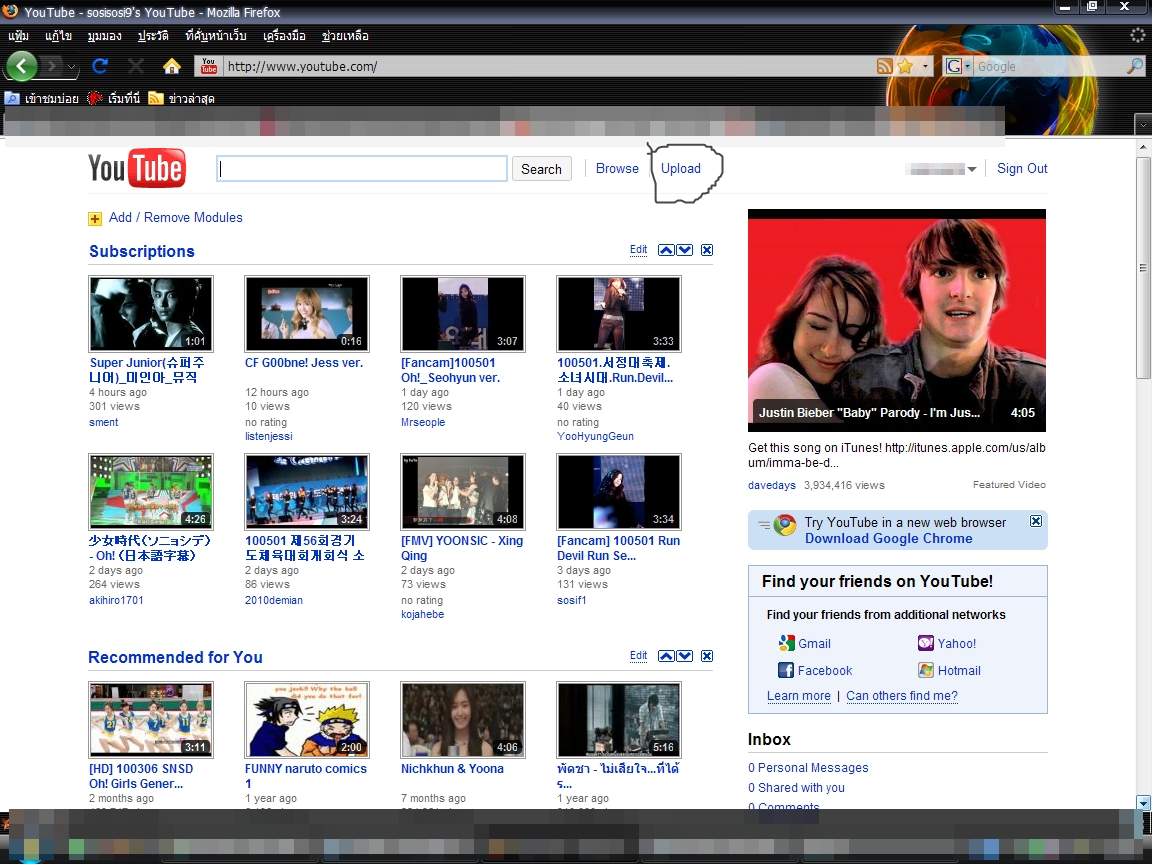Open the Bookmarks menu
1152x864 pixels.
click(x=215, y=36)
